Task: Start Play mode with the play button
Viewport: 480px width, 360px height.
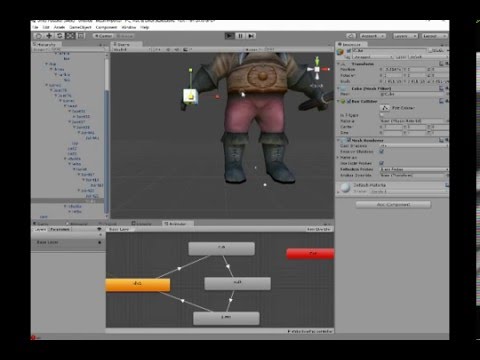Action: (229, 36)
